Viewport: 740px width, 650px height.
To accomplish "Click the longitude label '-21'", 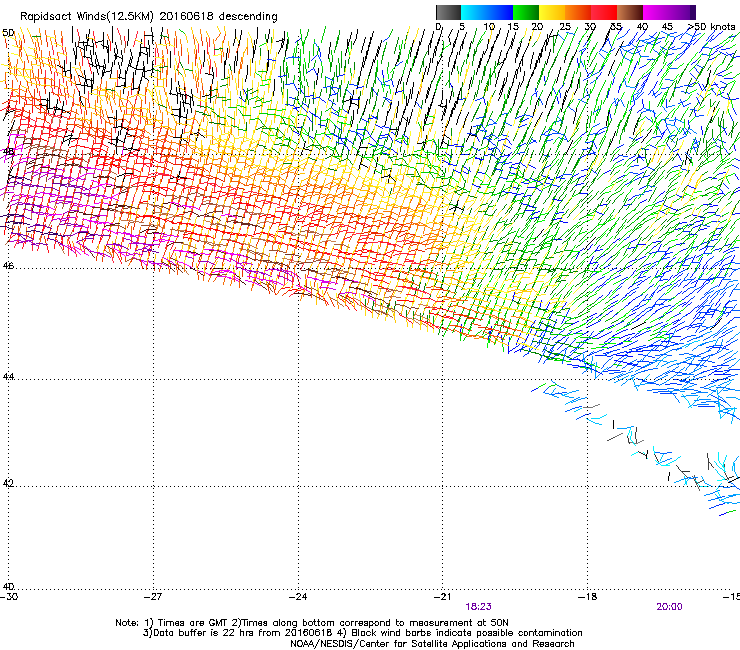I will (x=443, y=597).
